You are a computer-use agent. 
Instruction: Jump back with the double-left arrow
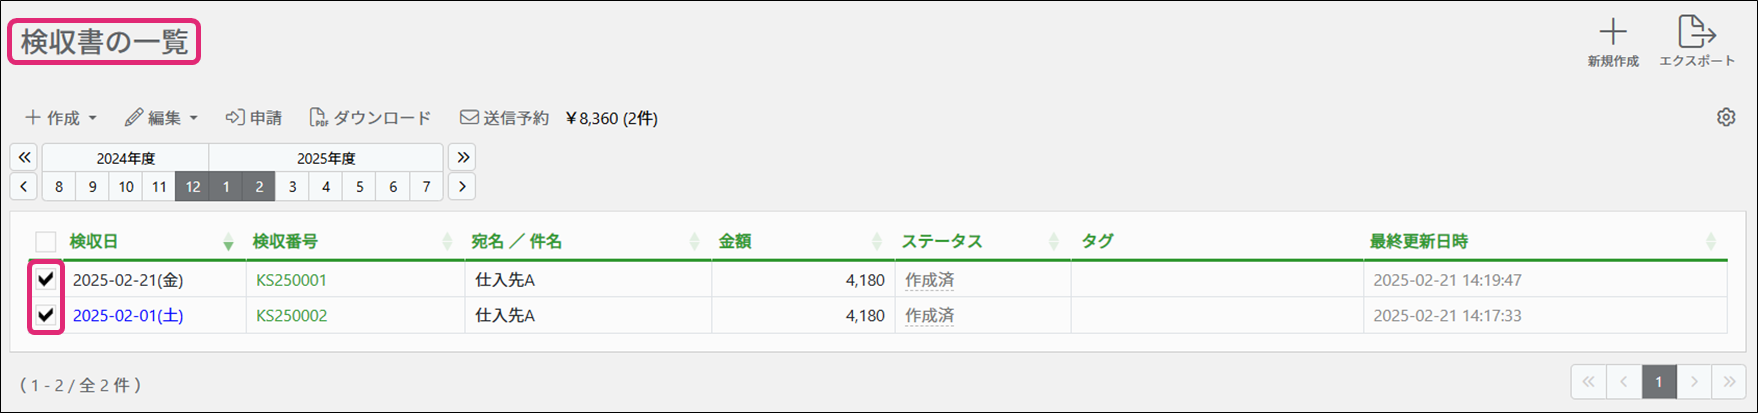[x=24, y=157]
